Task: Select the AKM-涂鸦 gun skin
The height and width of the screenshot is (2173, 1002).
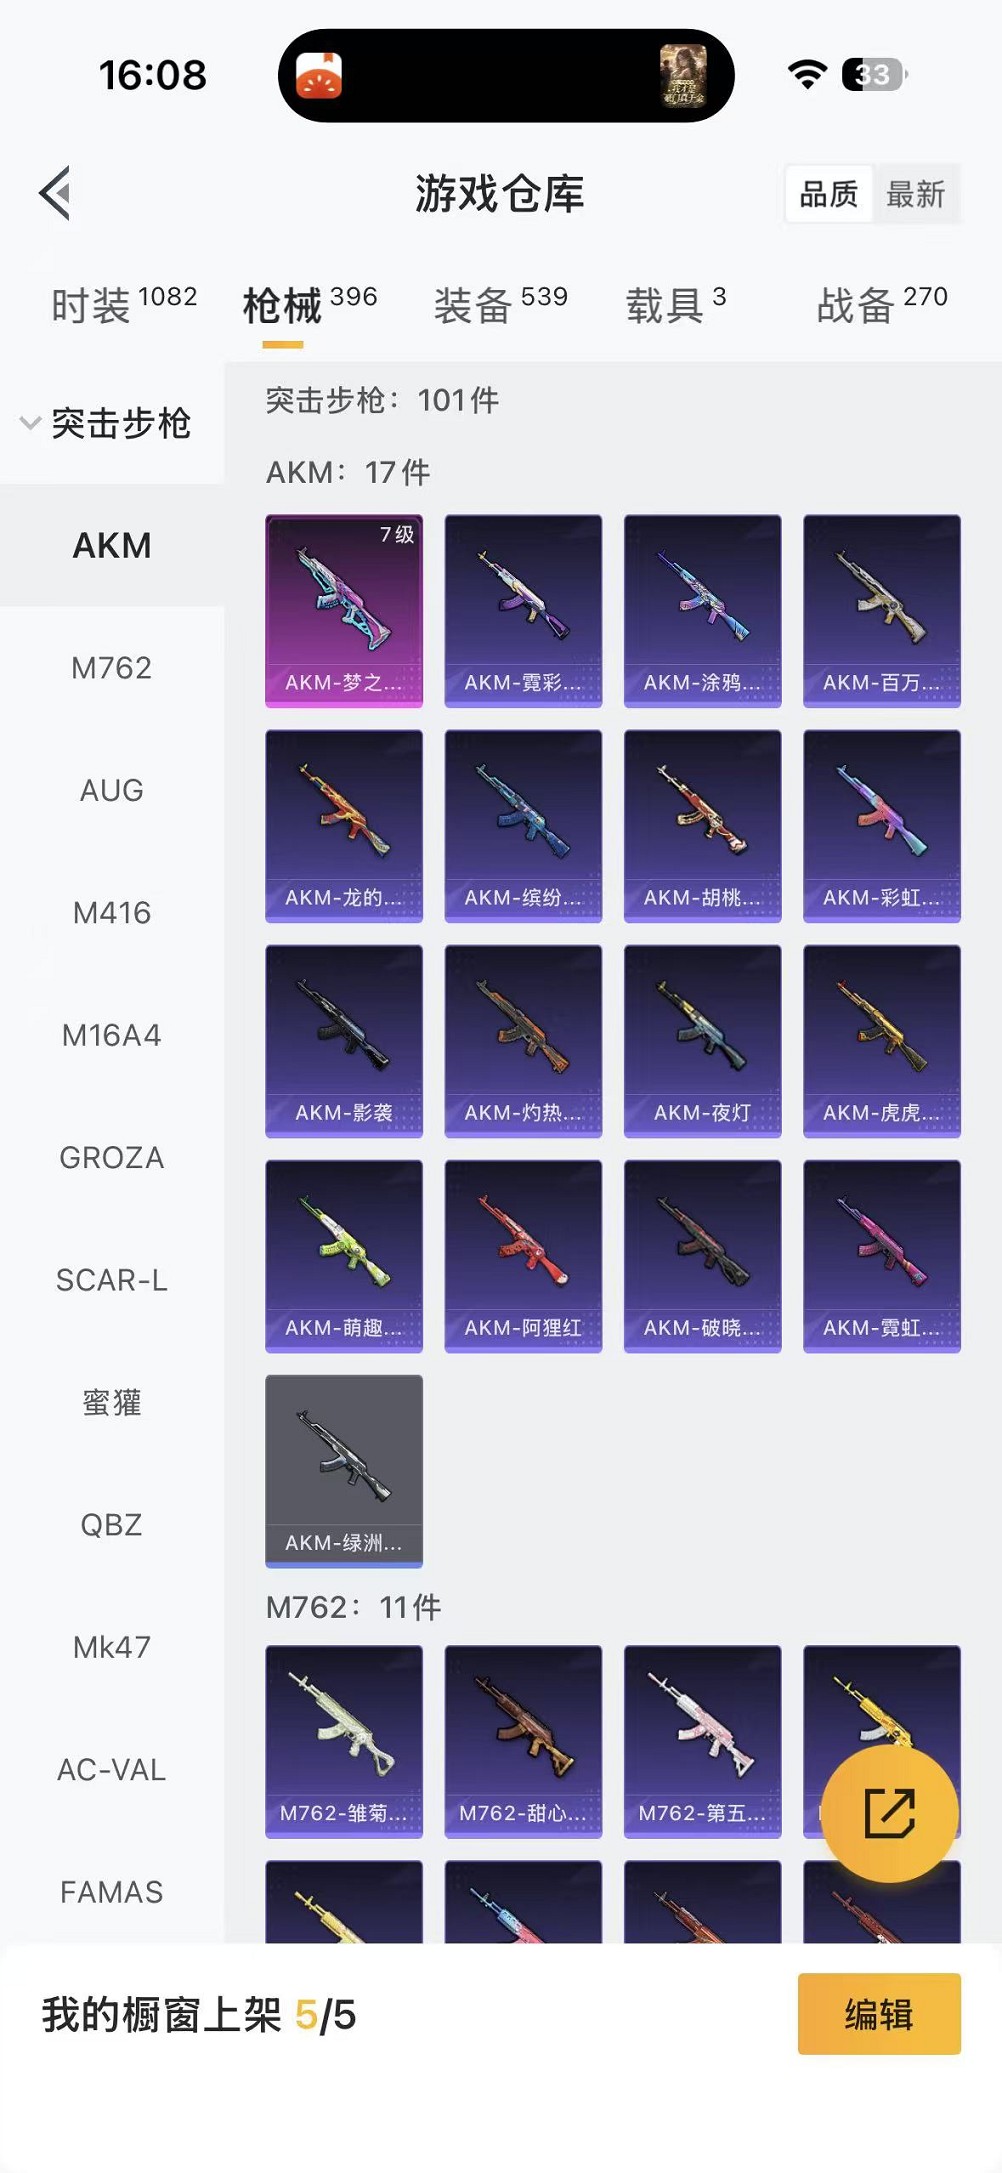Action: point(702,611)
